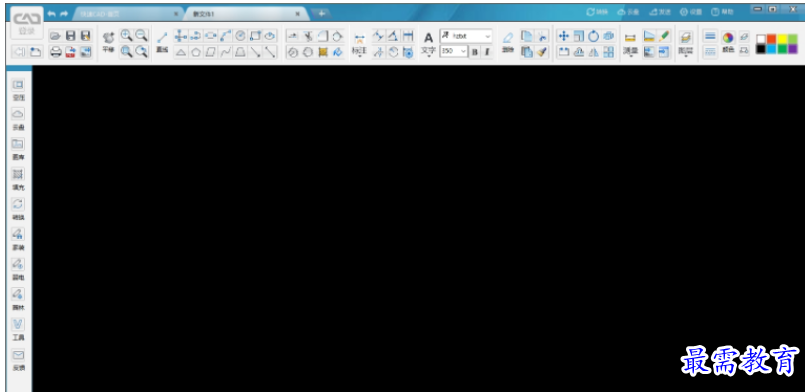Zoom out magnifier minus icon

tap(141, 35)
